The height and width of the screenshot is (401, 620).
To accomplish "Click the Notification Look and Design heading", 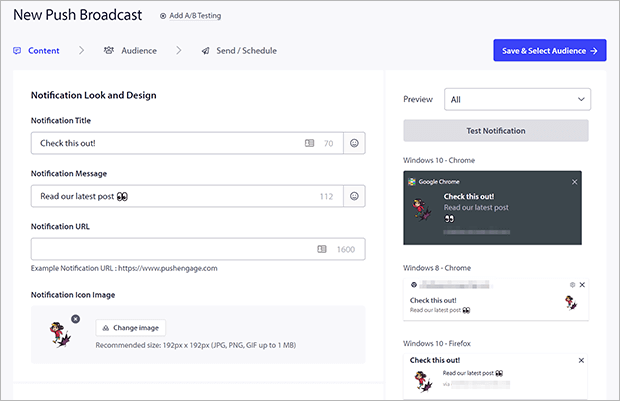I will coord(94,95).
